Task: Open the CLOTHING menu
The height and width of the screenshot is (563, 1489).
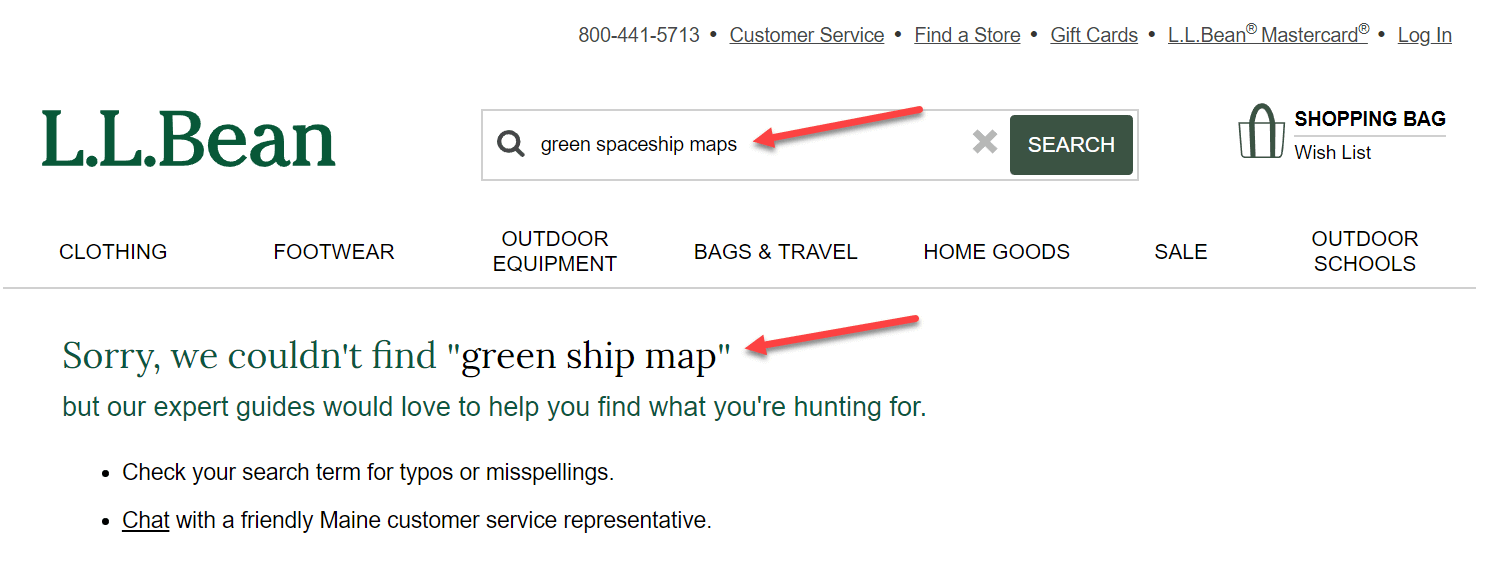Action: 113,252
